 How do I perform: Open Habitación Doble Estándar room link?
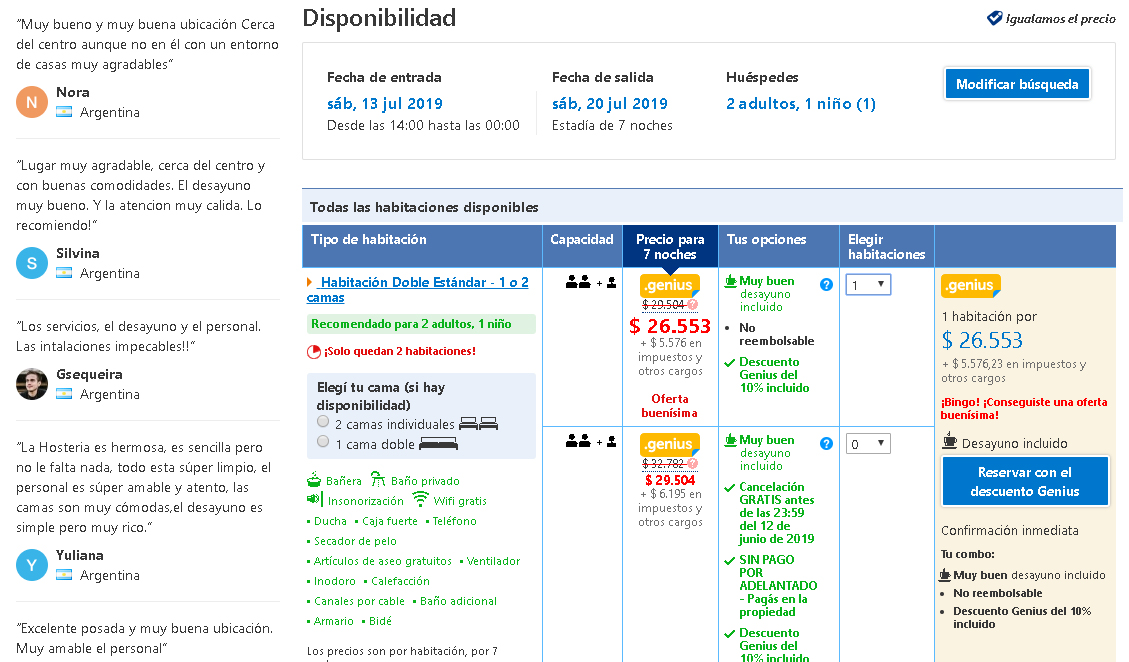point(418,290)
